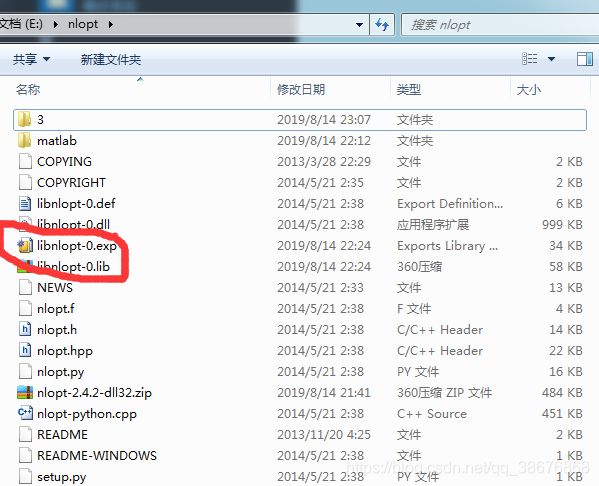599x486 pixels.
Task: Toggle the preview pane icon
Action: pyautogui.click(x=584, y=59)
